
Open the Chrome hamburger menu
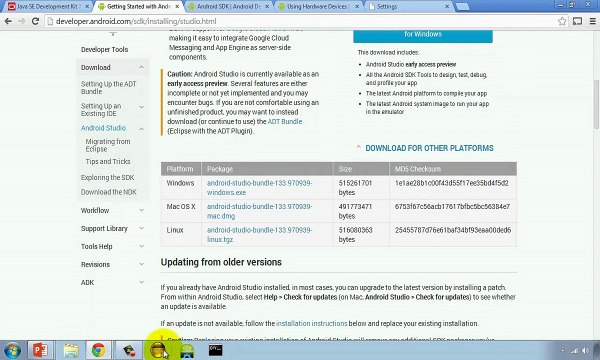click(x=592, y=21)
